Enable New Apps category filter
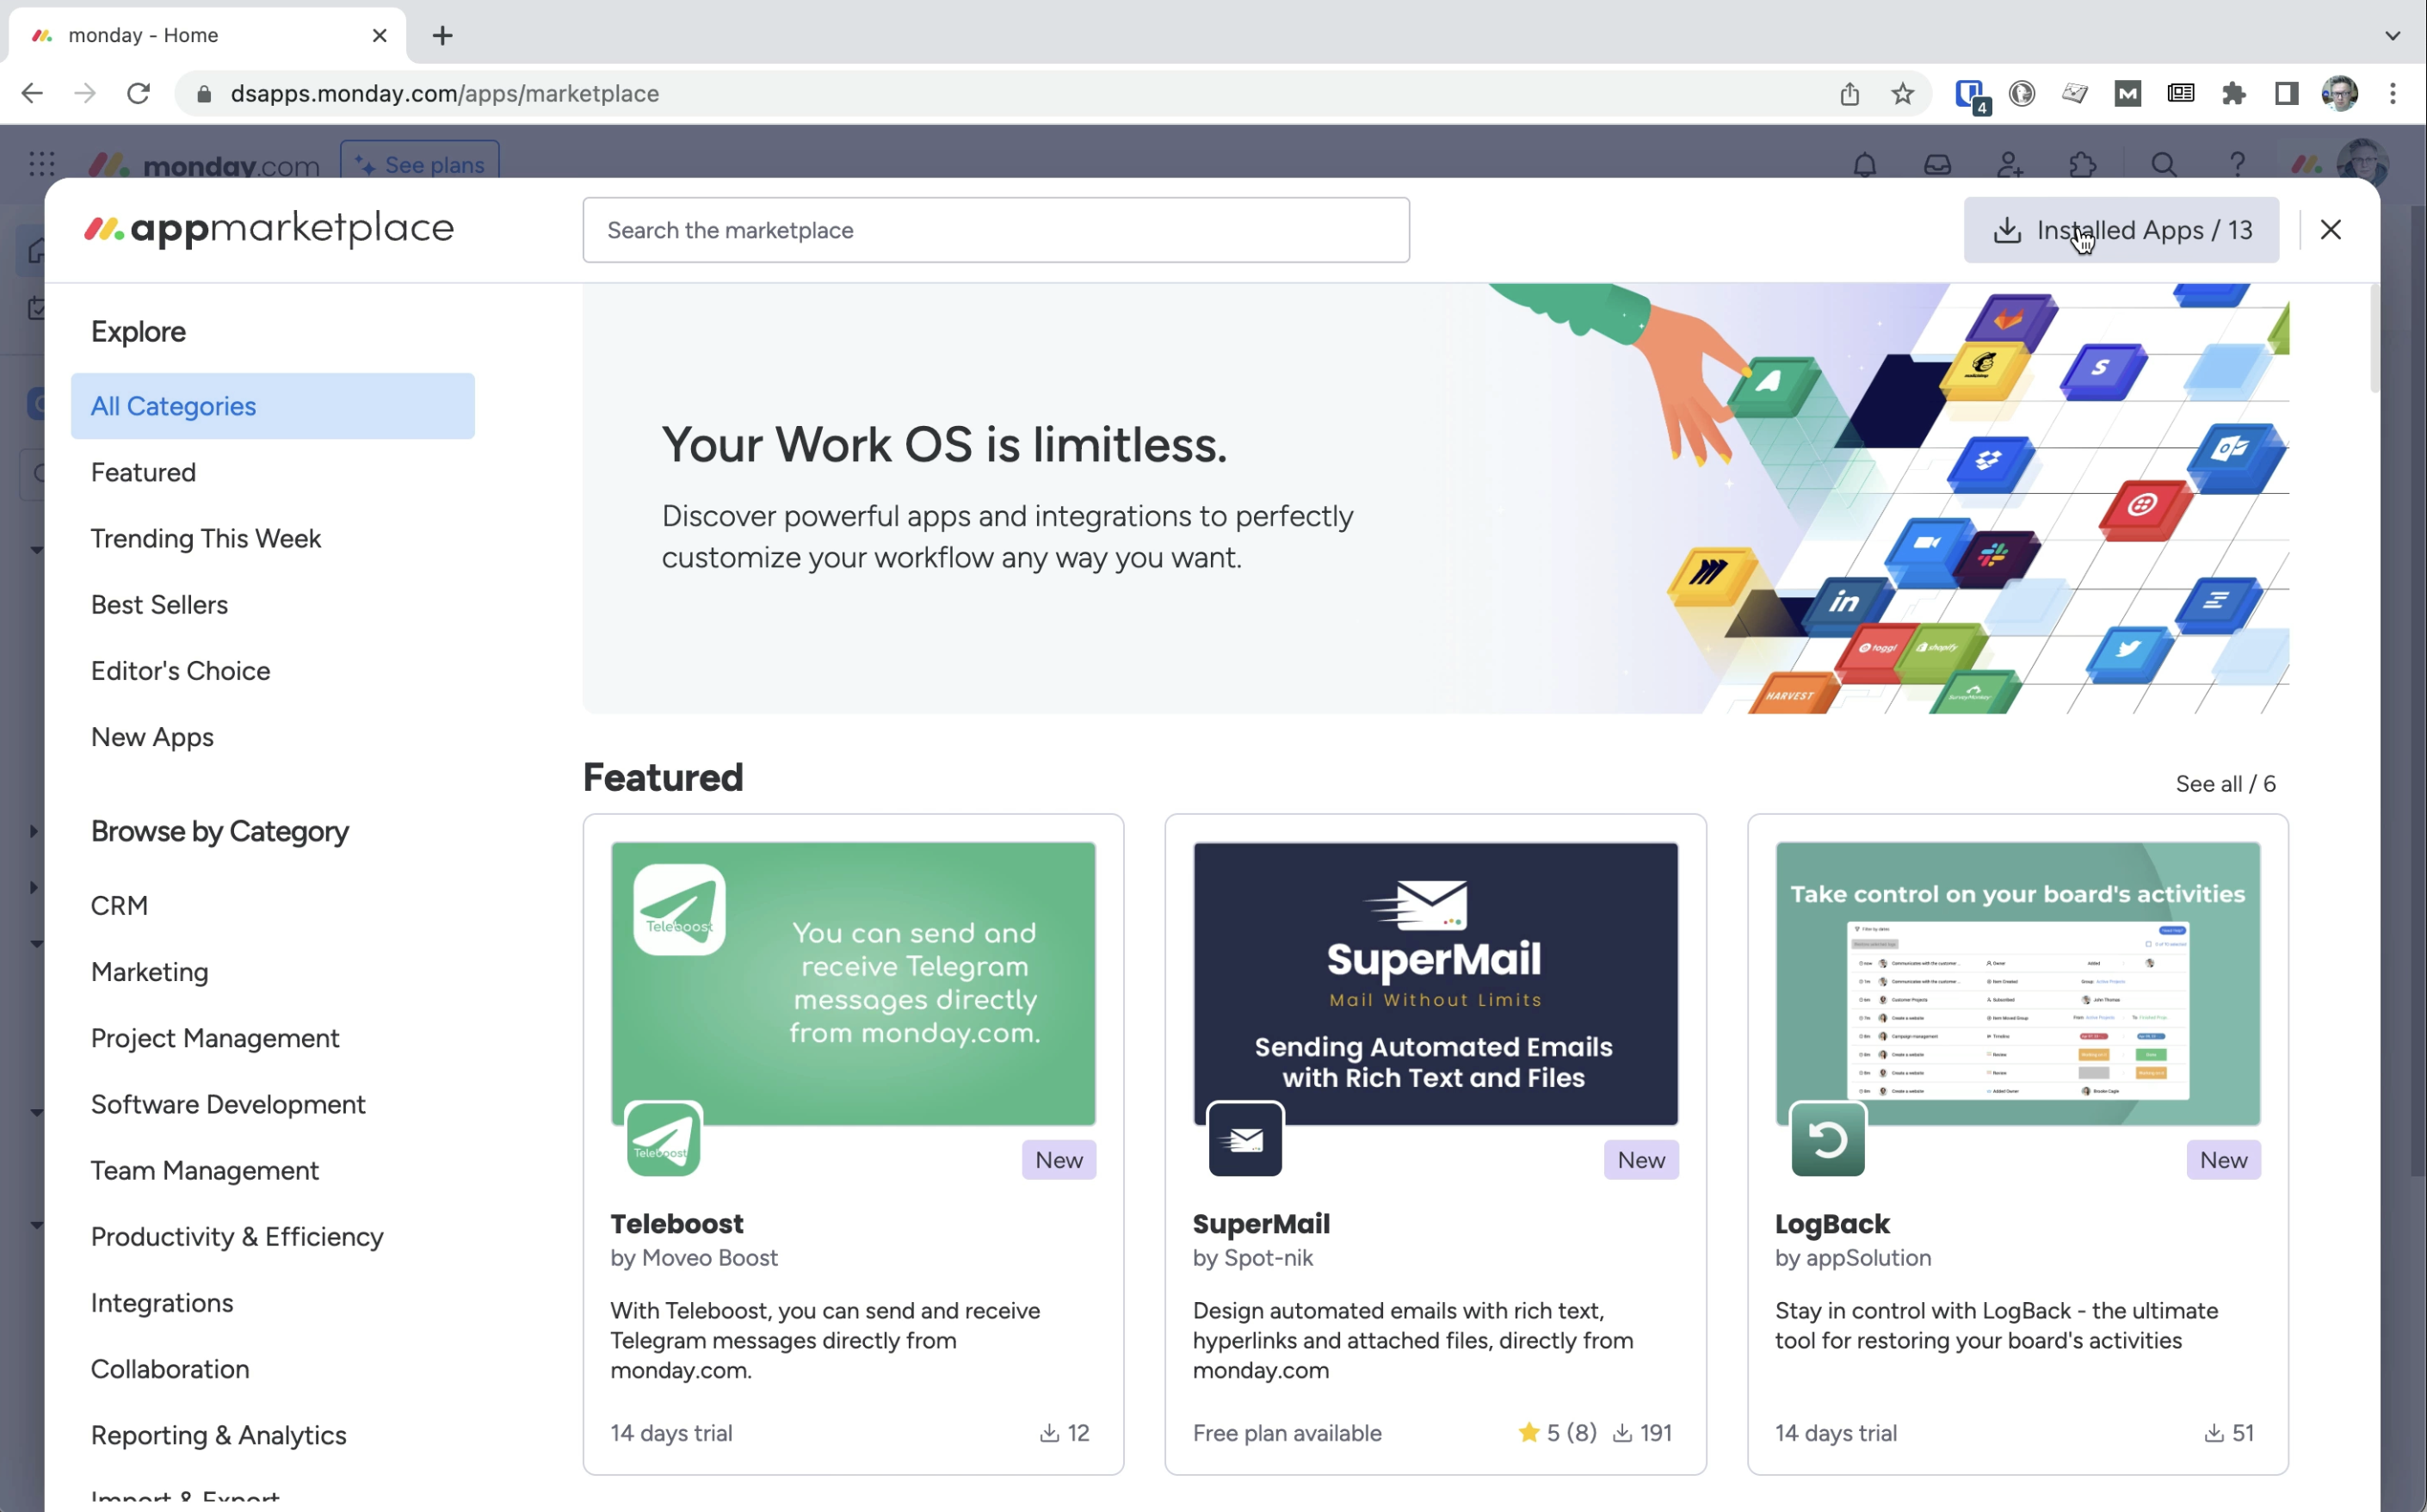The width and height of the screenshot is (2427, 1512). 151,737
